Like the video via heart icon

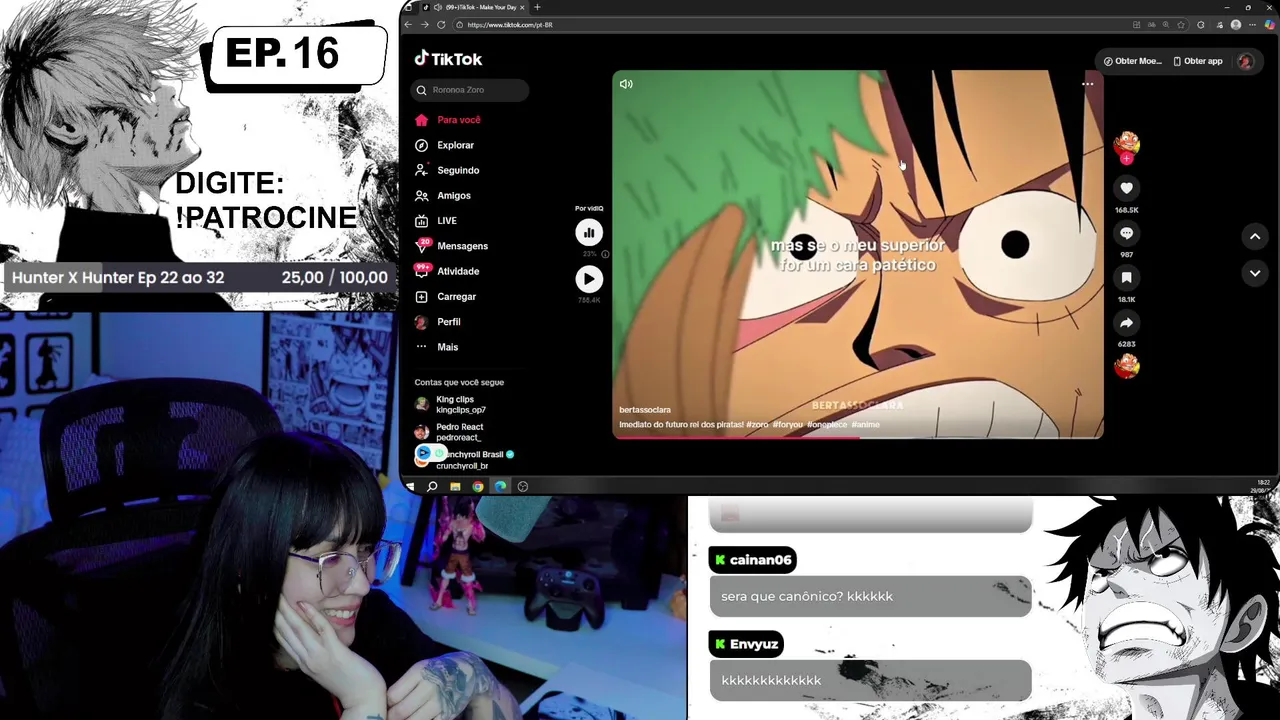(x=1126, y=188)
